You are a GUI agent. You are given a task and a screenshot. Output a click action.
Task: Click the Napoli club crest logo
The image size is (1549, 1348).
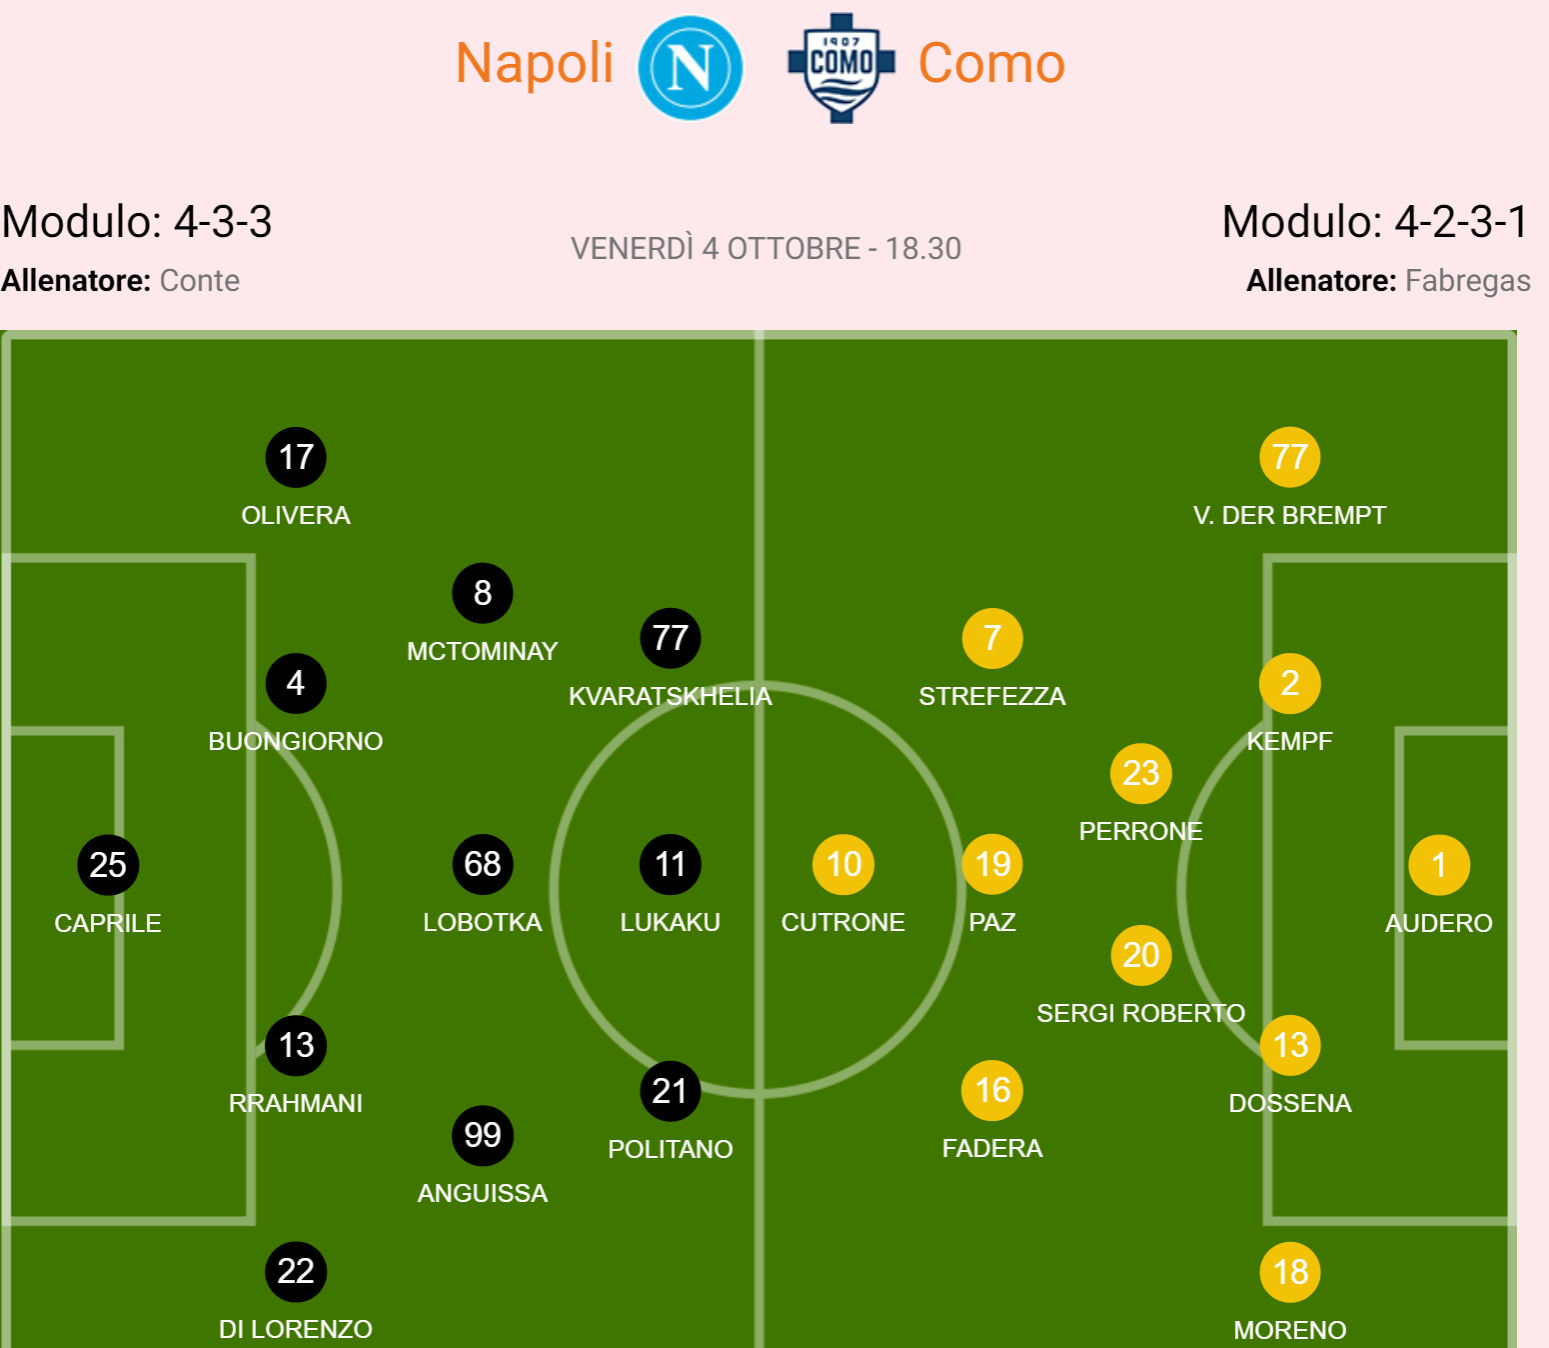tap(690, 67)
